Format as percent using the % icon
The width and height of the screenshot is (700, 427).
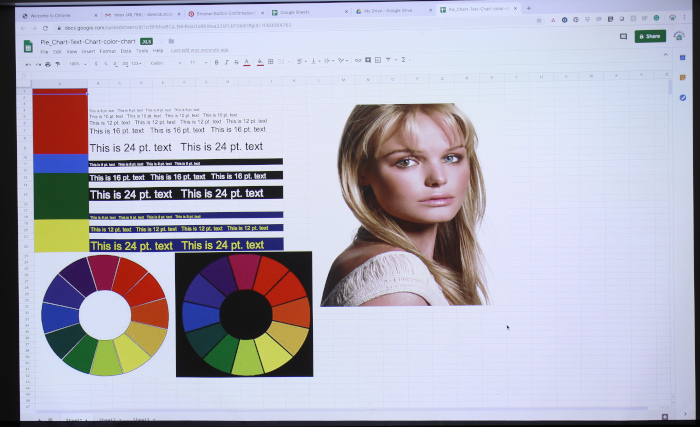tap(106, 64)
